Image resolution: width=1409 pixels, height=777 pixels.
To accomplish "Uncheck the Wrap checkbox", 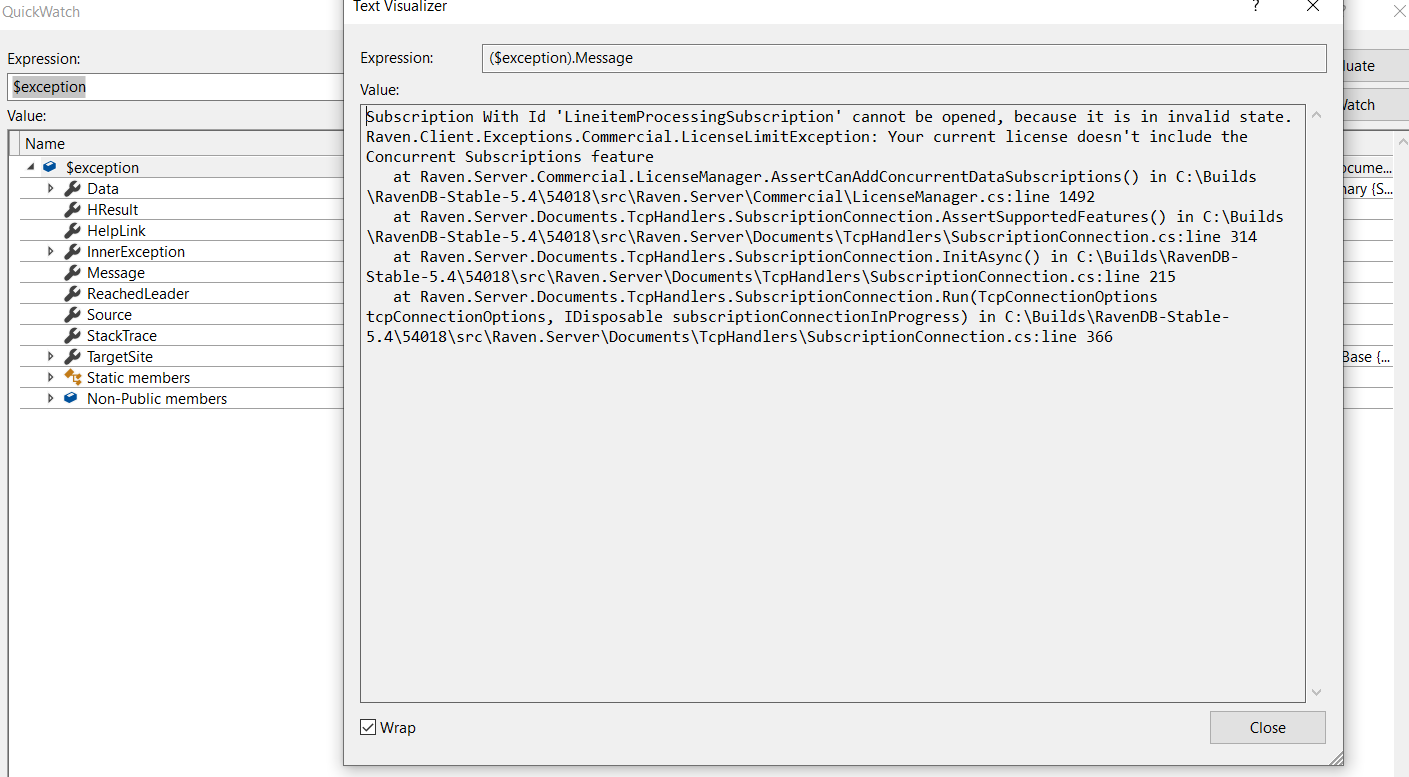I will [x=369, y=727].
